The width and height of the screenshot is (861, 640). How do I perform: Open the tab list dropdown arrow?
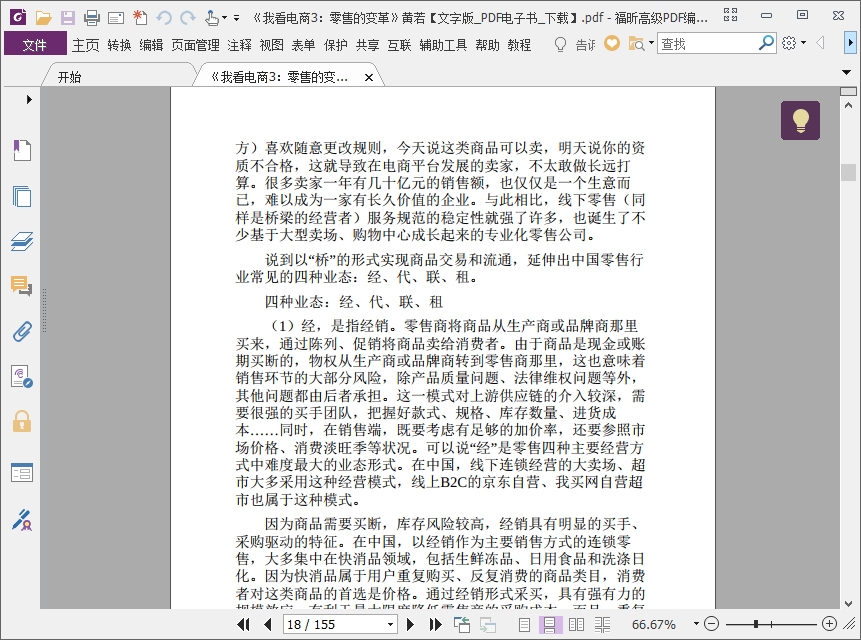(x=846, y=72)
